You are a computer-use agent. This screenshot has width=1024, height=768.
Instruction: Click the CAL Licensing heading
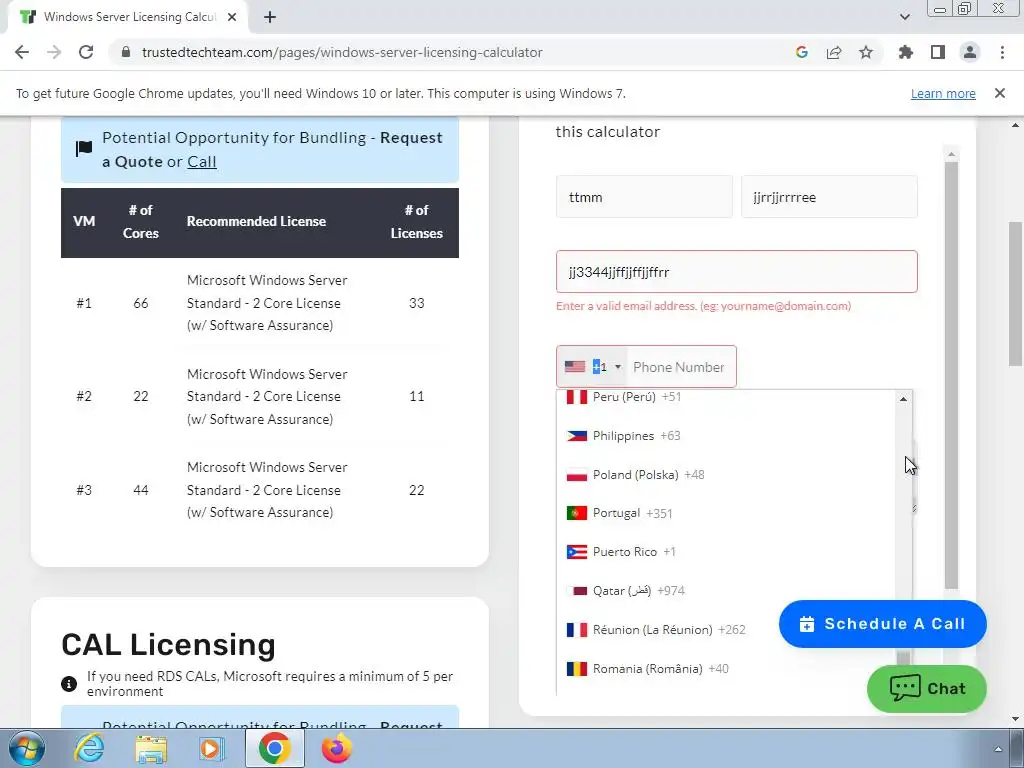[168, 645]
